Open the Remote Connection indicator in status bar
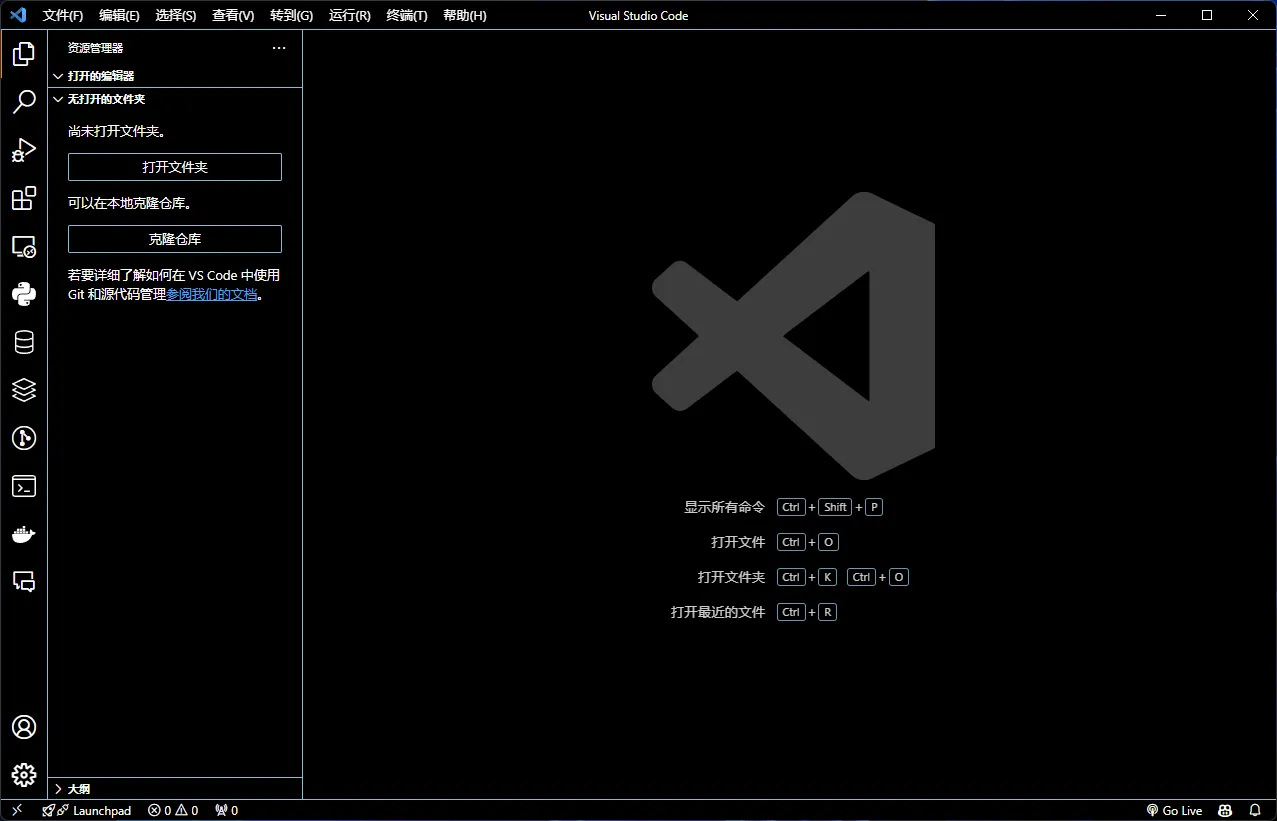The height and width of the screenshot is (821, 1277). (x=16, y=810)
